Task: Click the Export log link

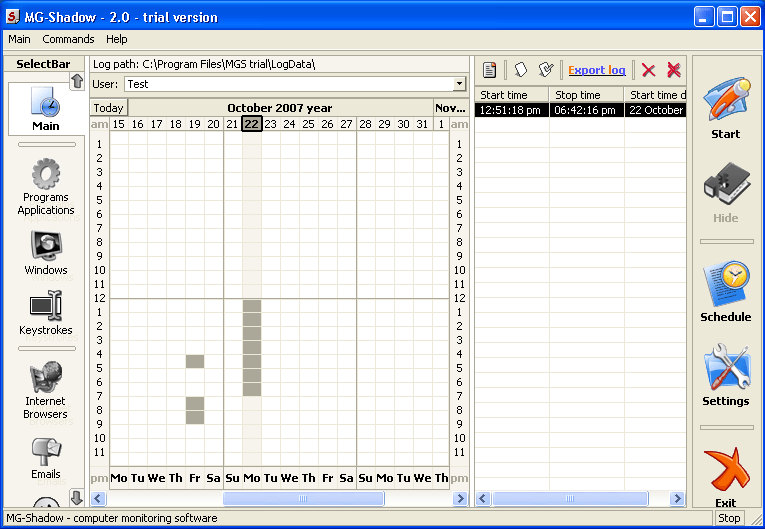Action: [597, 70]
